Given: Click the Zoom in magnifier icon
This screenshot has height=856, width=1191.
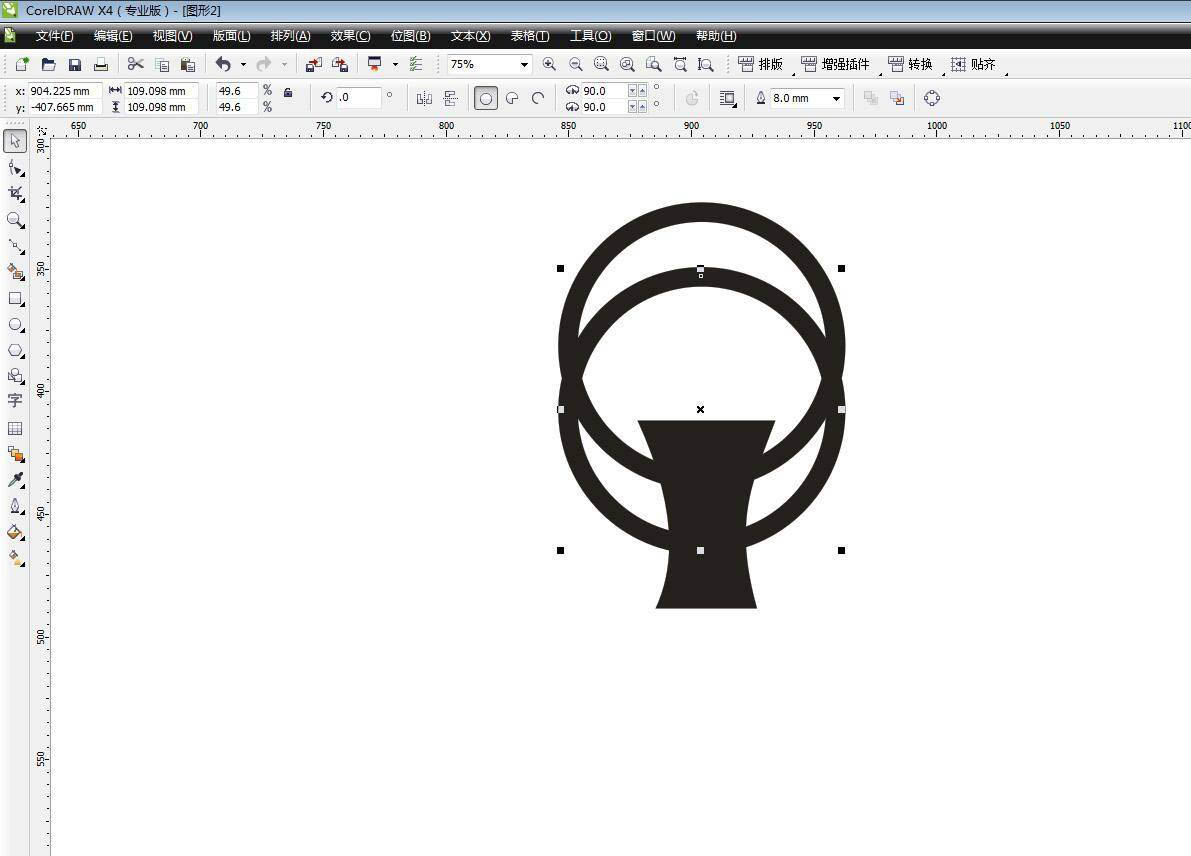Looking at the screenshot, I should [x=549, y=64].
